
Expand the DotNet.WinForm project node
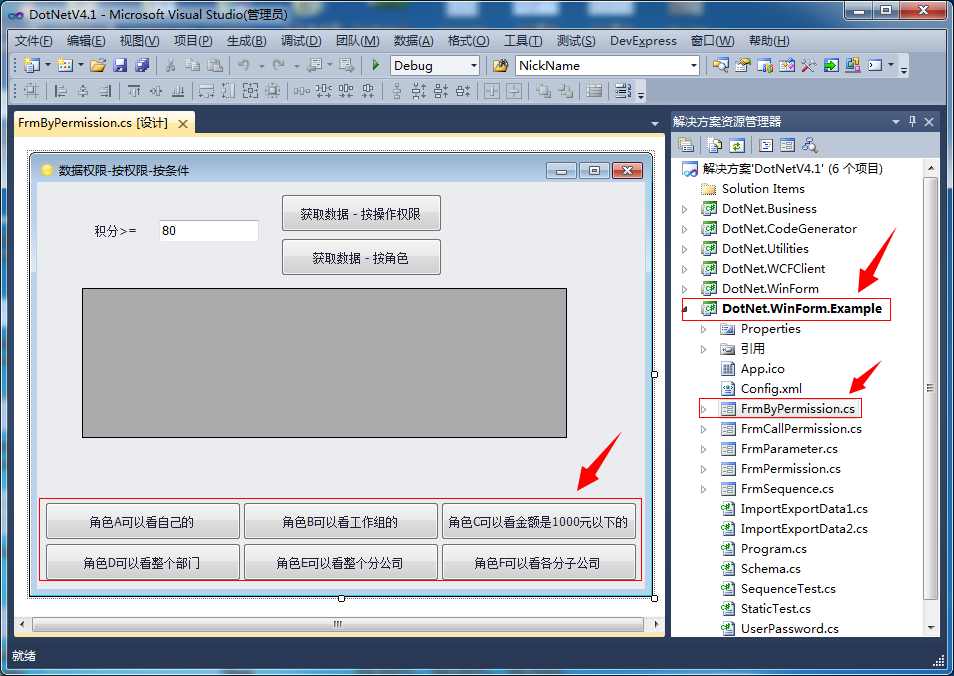pos(685,289)
